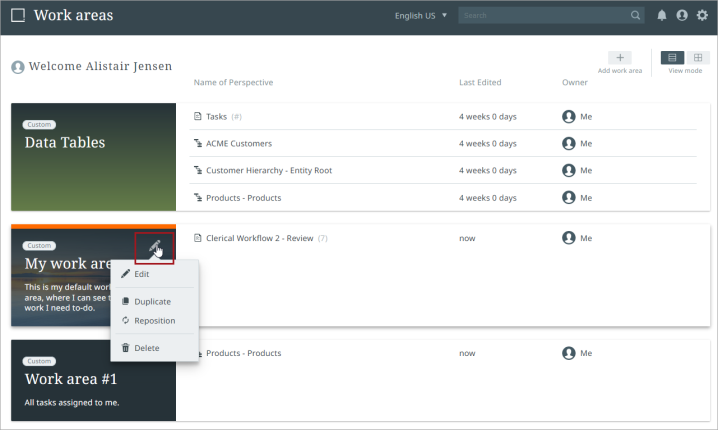Select the Data Tables work area tile
This screenshot has width=718, height=430.
(x=93, y=157)
